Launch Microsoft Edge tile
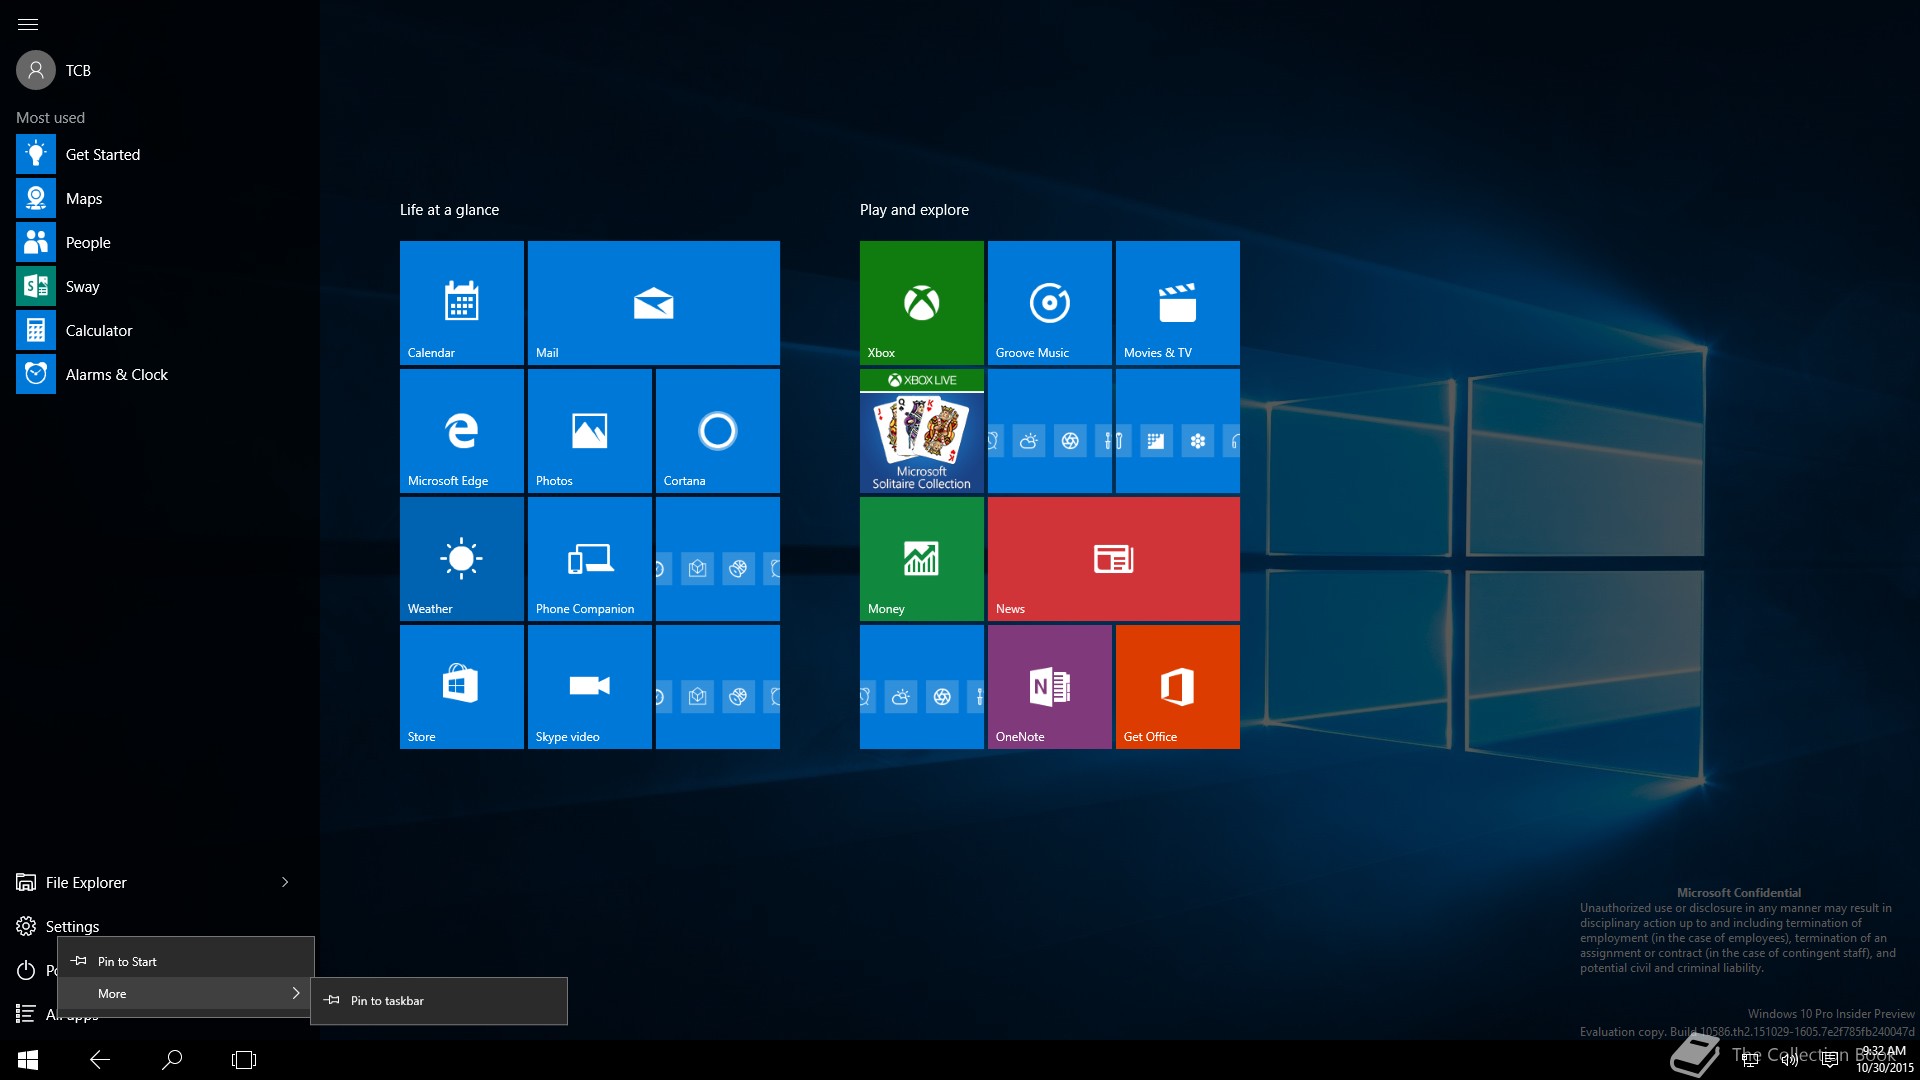The width and height of the screenshot is (1920, 1080). coord(461,430)
